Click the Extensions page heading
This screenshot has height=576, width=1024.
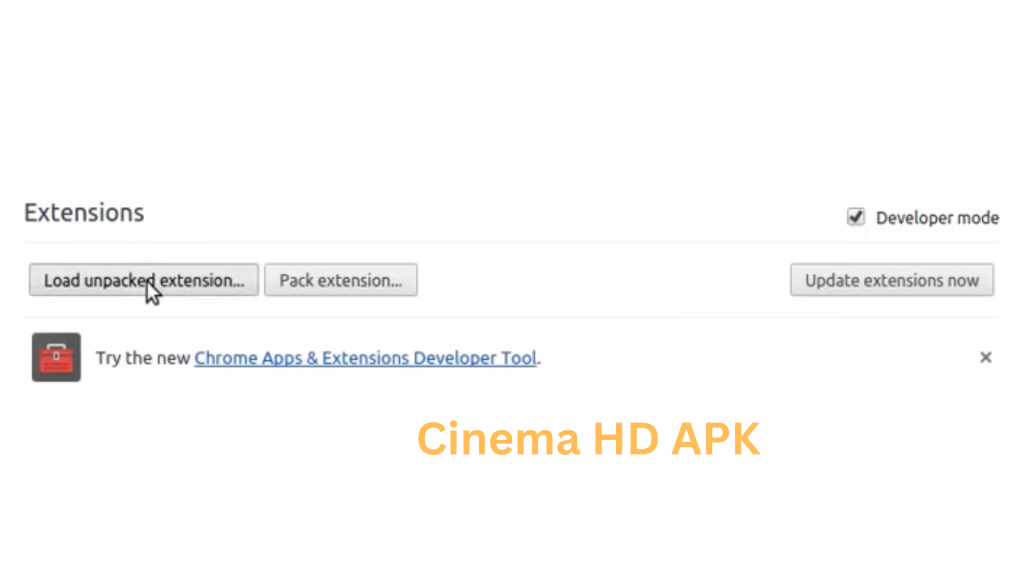coord(84,213)
